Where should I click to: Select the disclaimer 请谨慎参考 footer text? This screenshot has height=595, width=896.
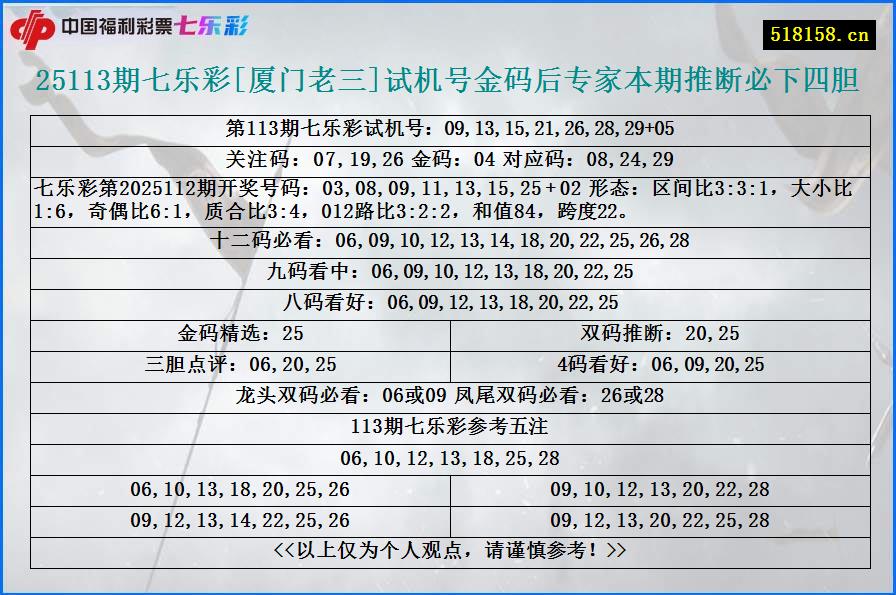[x=448, y=551]
